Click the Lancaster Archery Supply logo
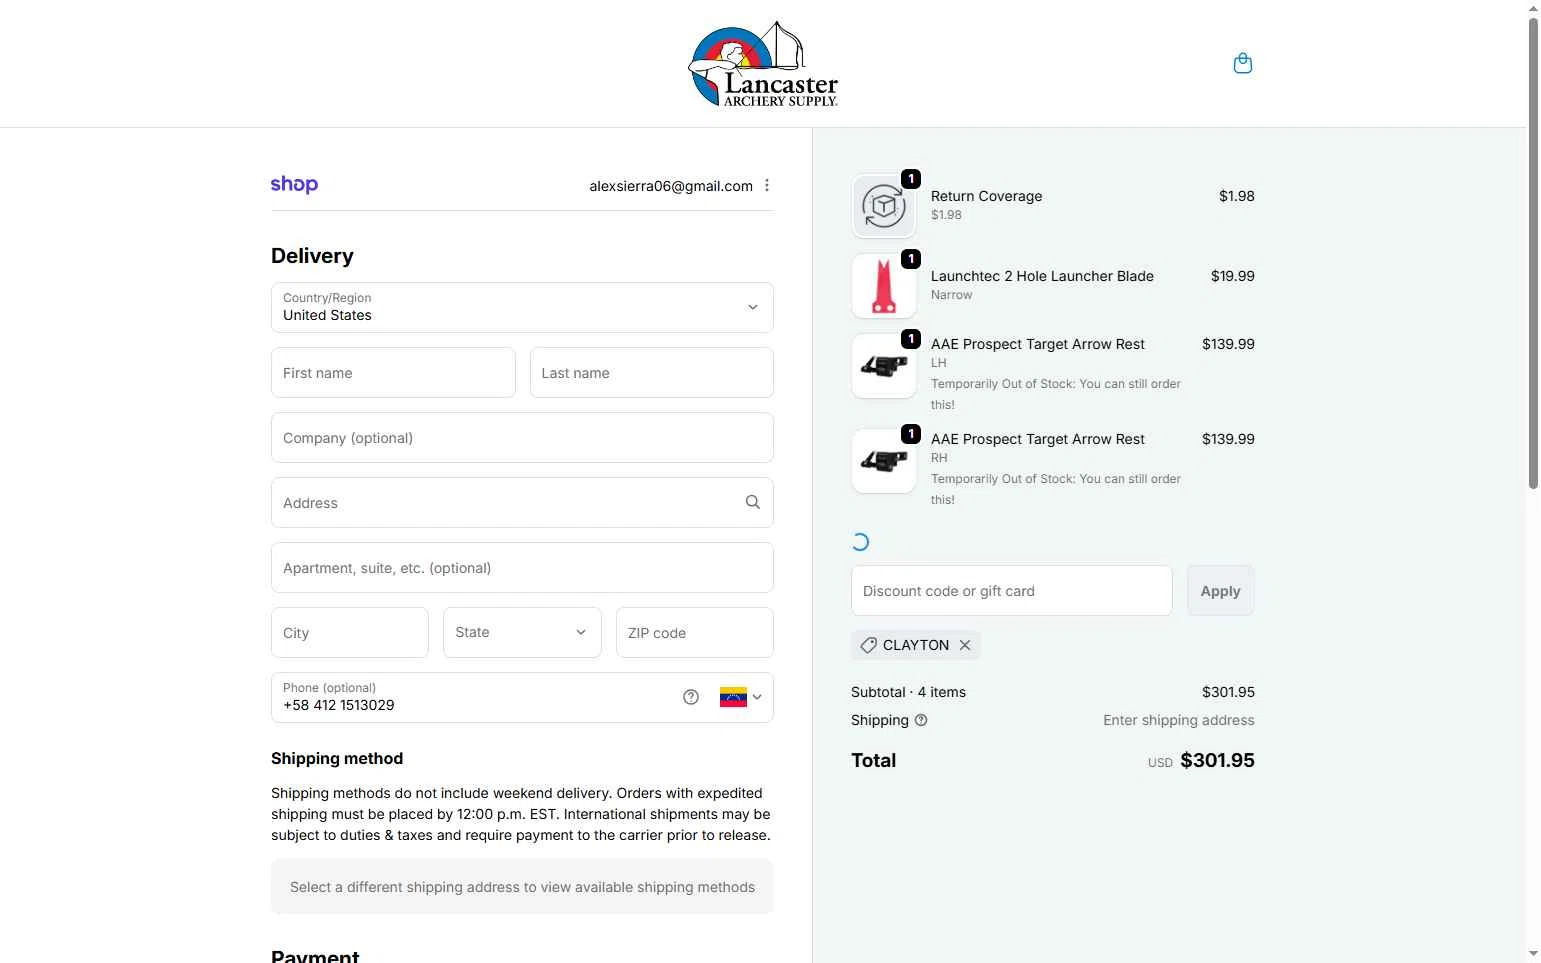Viewport: 1541px width, 963px height. (x=763, y=64)
